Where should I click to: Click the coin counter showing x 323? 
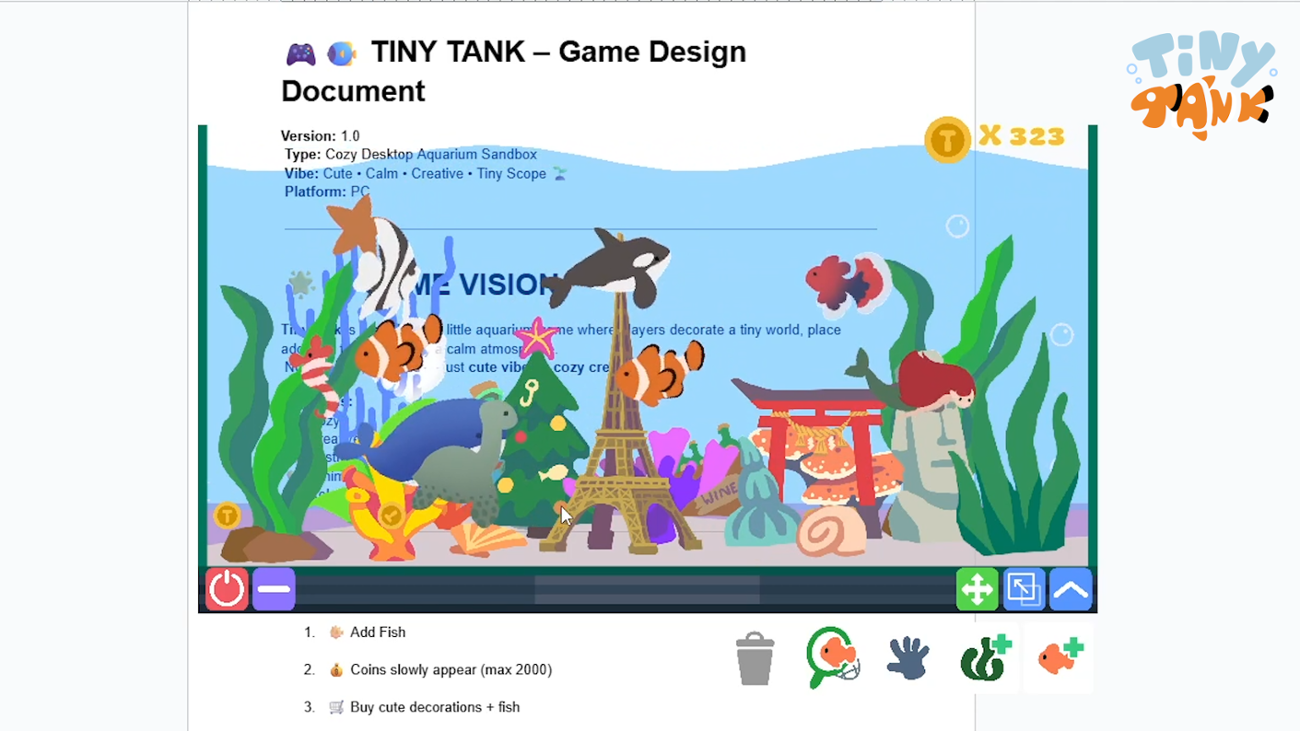(x=1020, y=137)
